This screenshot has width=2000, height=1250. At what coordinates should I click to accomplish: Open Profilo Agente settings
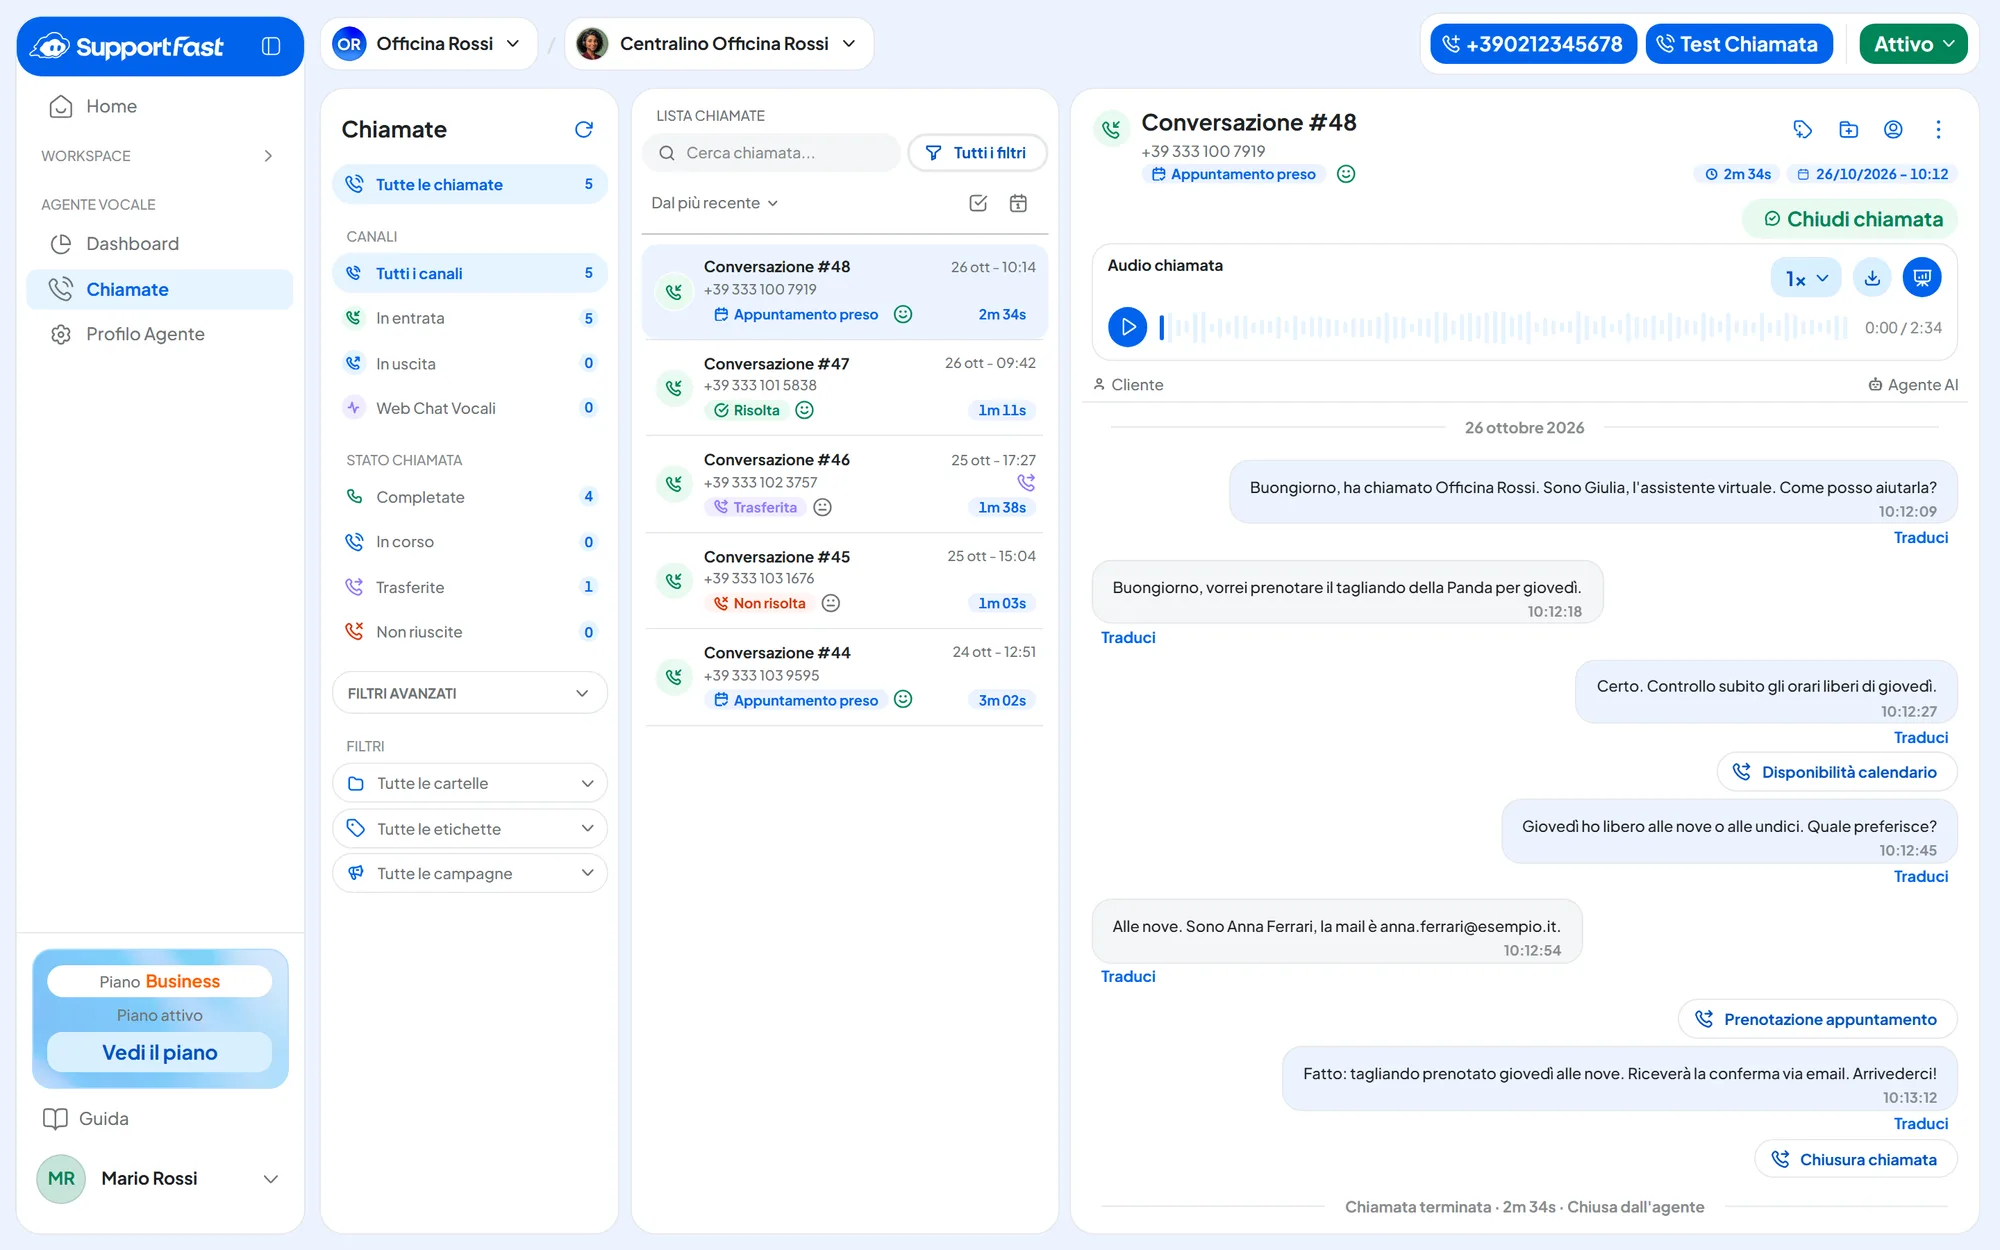click(160, 334)
